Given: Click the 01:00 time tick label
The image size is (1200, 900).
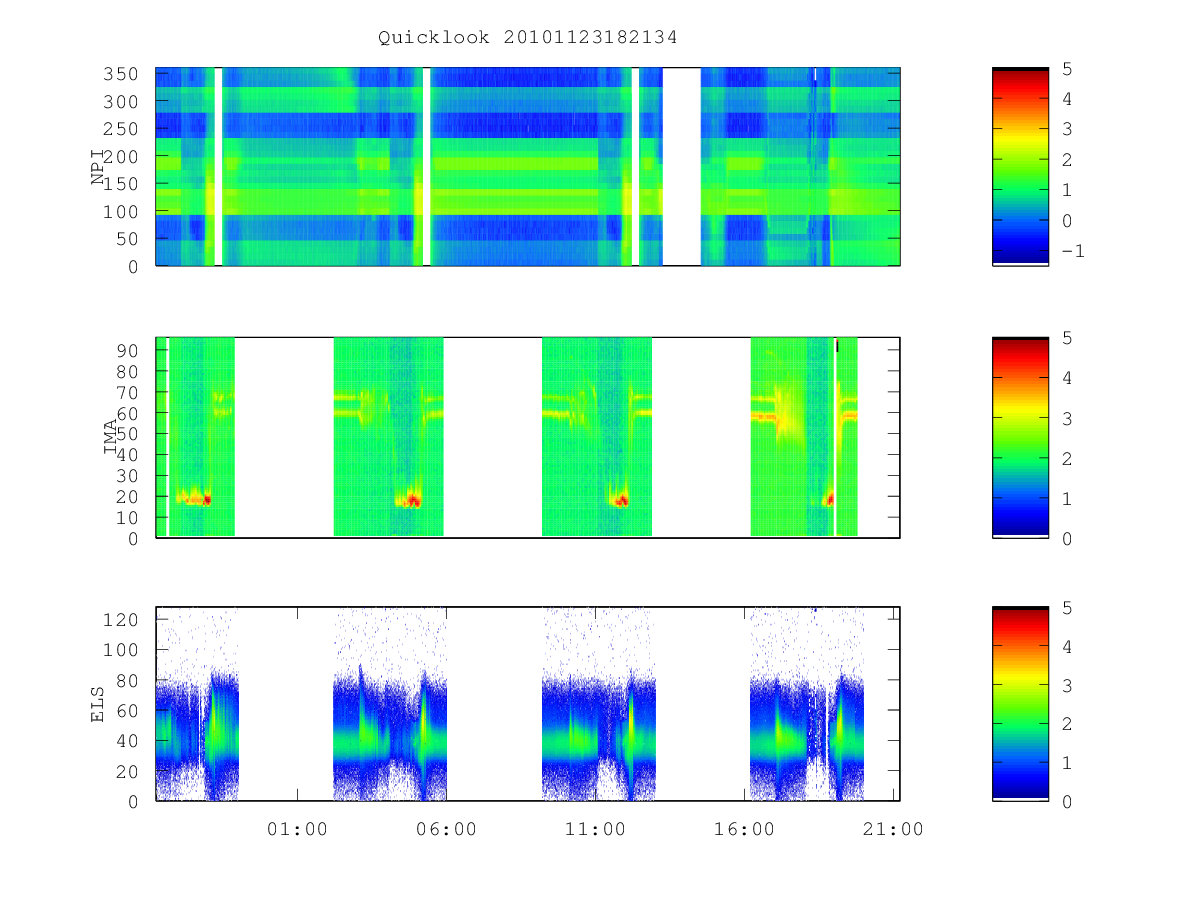Looking at the screenshot, I should (297, 829).
